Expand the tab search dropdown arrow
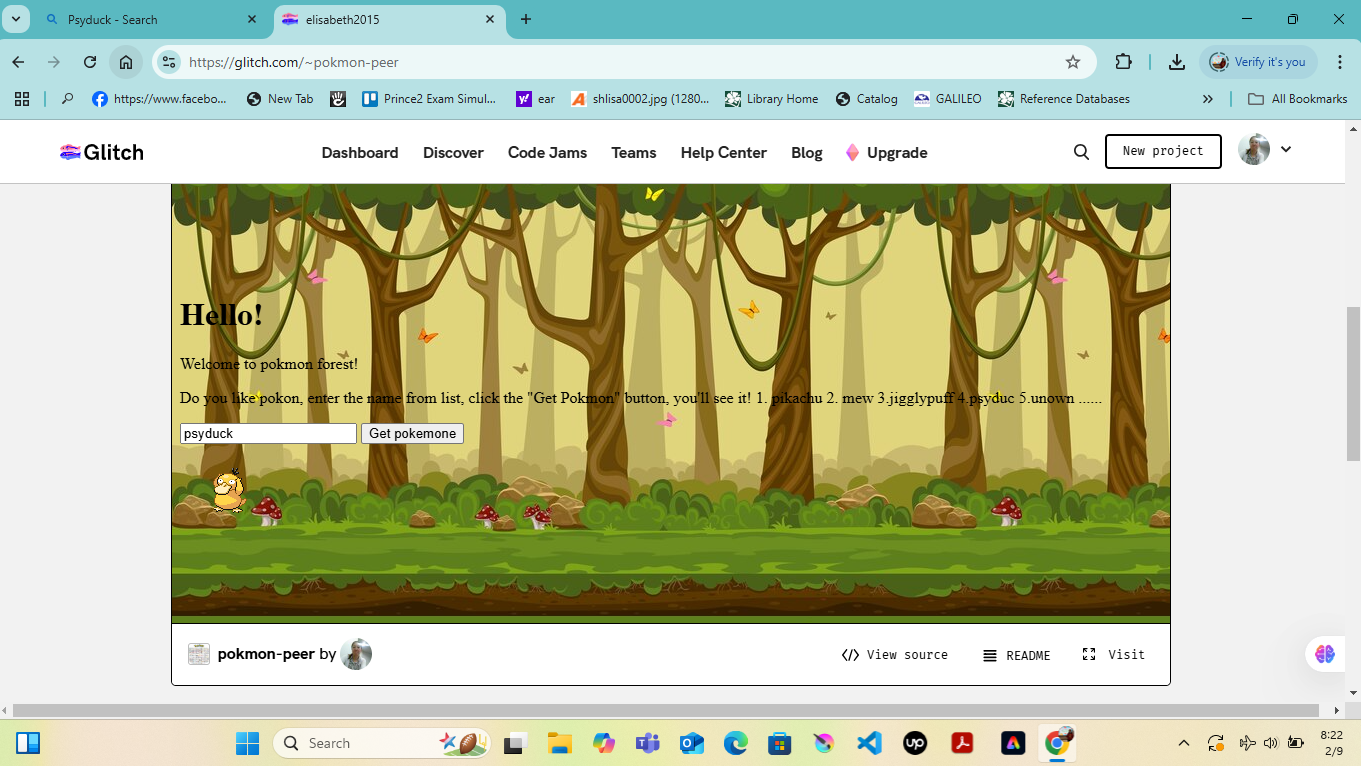Image resolution: width=1361 pixels, height=766 pixels. click(x=15, y=19)
